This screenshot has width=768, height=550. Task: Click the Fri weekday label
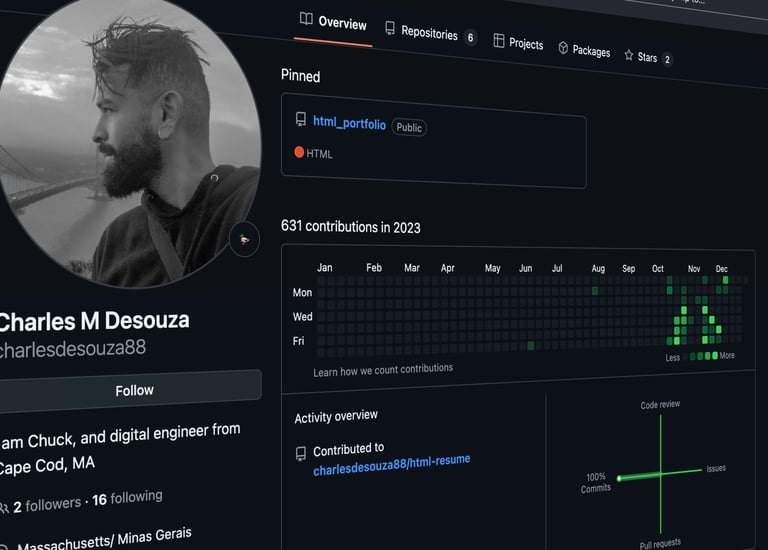click(x=298, y=341)
